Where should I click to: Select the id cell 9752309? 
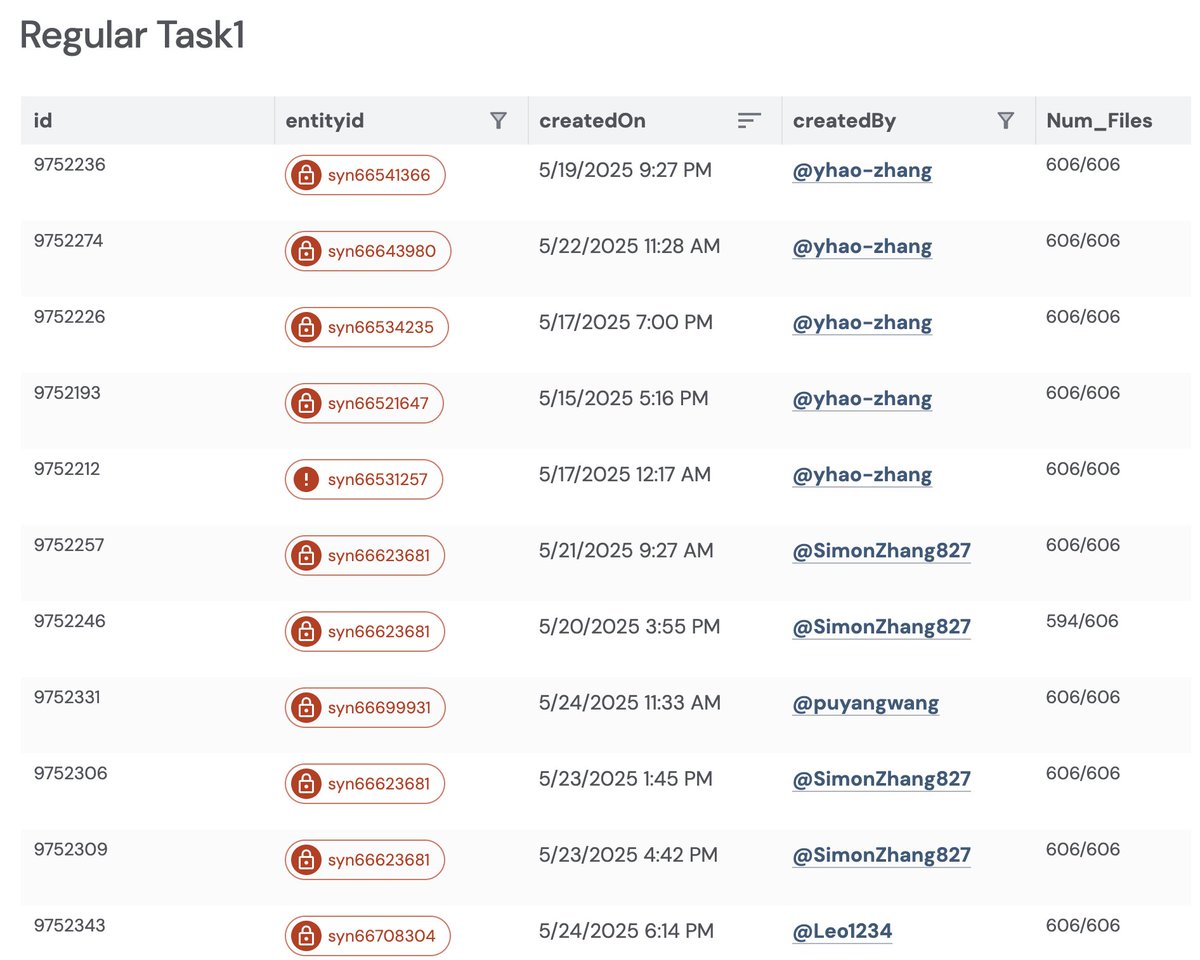pyautogui.click(x=70, y=848)
